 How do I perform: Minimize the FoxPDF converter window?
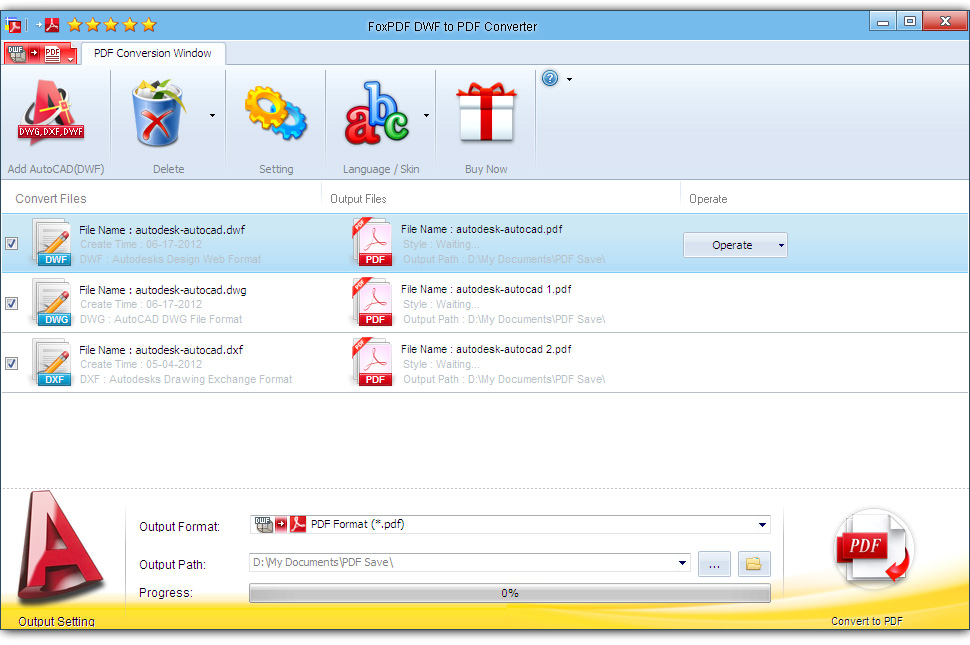coord(883,22)
